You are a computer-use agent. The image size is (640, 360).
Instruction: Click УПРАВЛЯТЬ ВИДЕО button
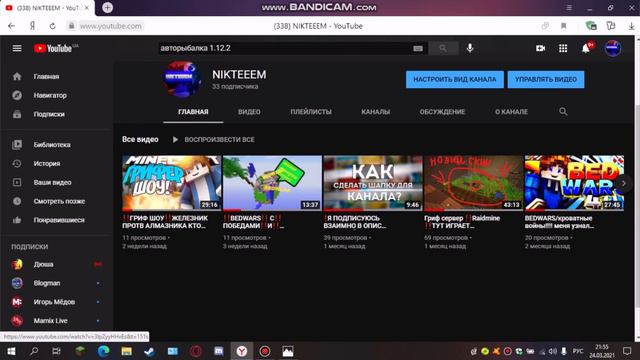546,79
